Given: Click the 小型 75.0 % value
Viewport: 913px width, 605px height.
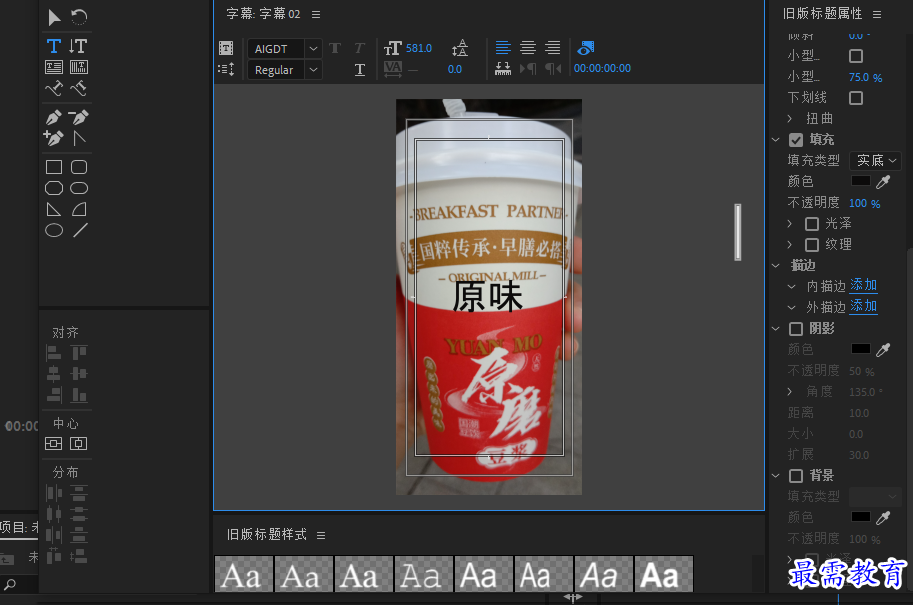Looking at the screenshot, I should pos(865,77).
